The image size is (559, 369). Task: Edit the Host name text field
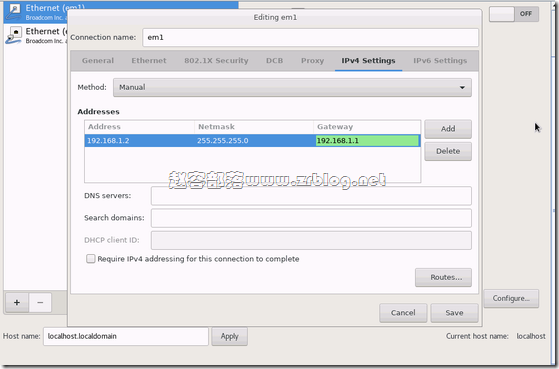126,336
